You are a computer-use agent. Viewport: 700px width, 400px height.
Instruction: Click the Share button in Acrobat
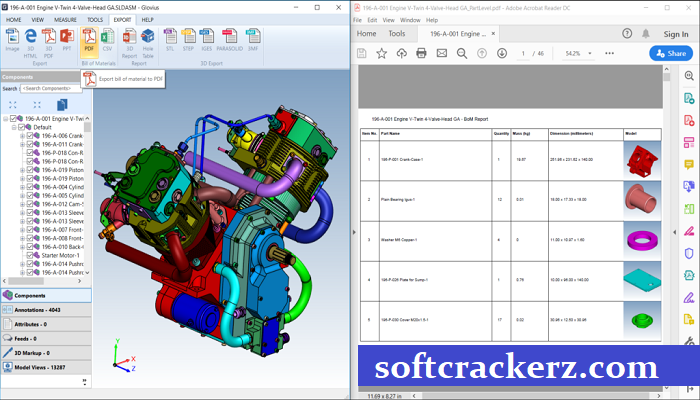tap(671, 53)
